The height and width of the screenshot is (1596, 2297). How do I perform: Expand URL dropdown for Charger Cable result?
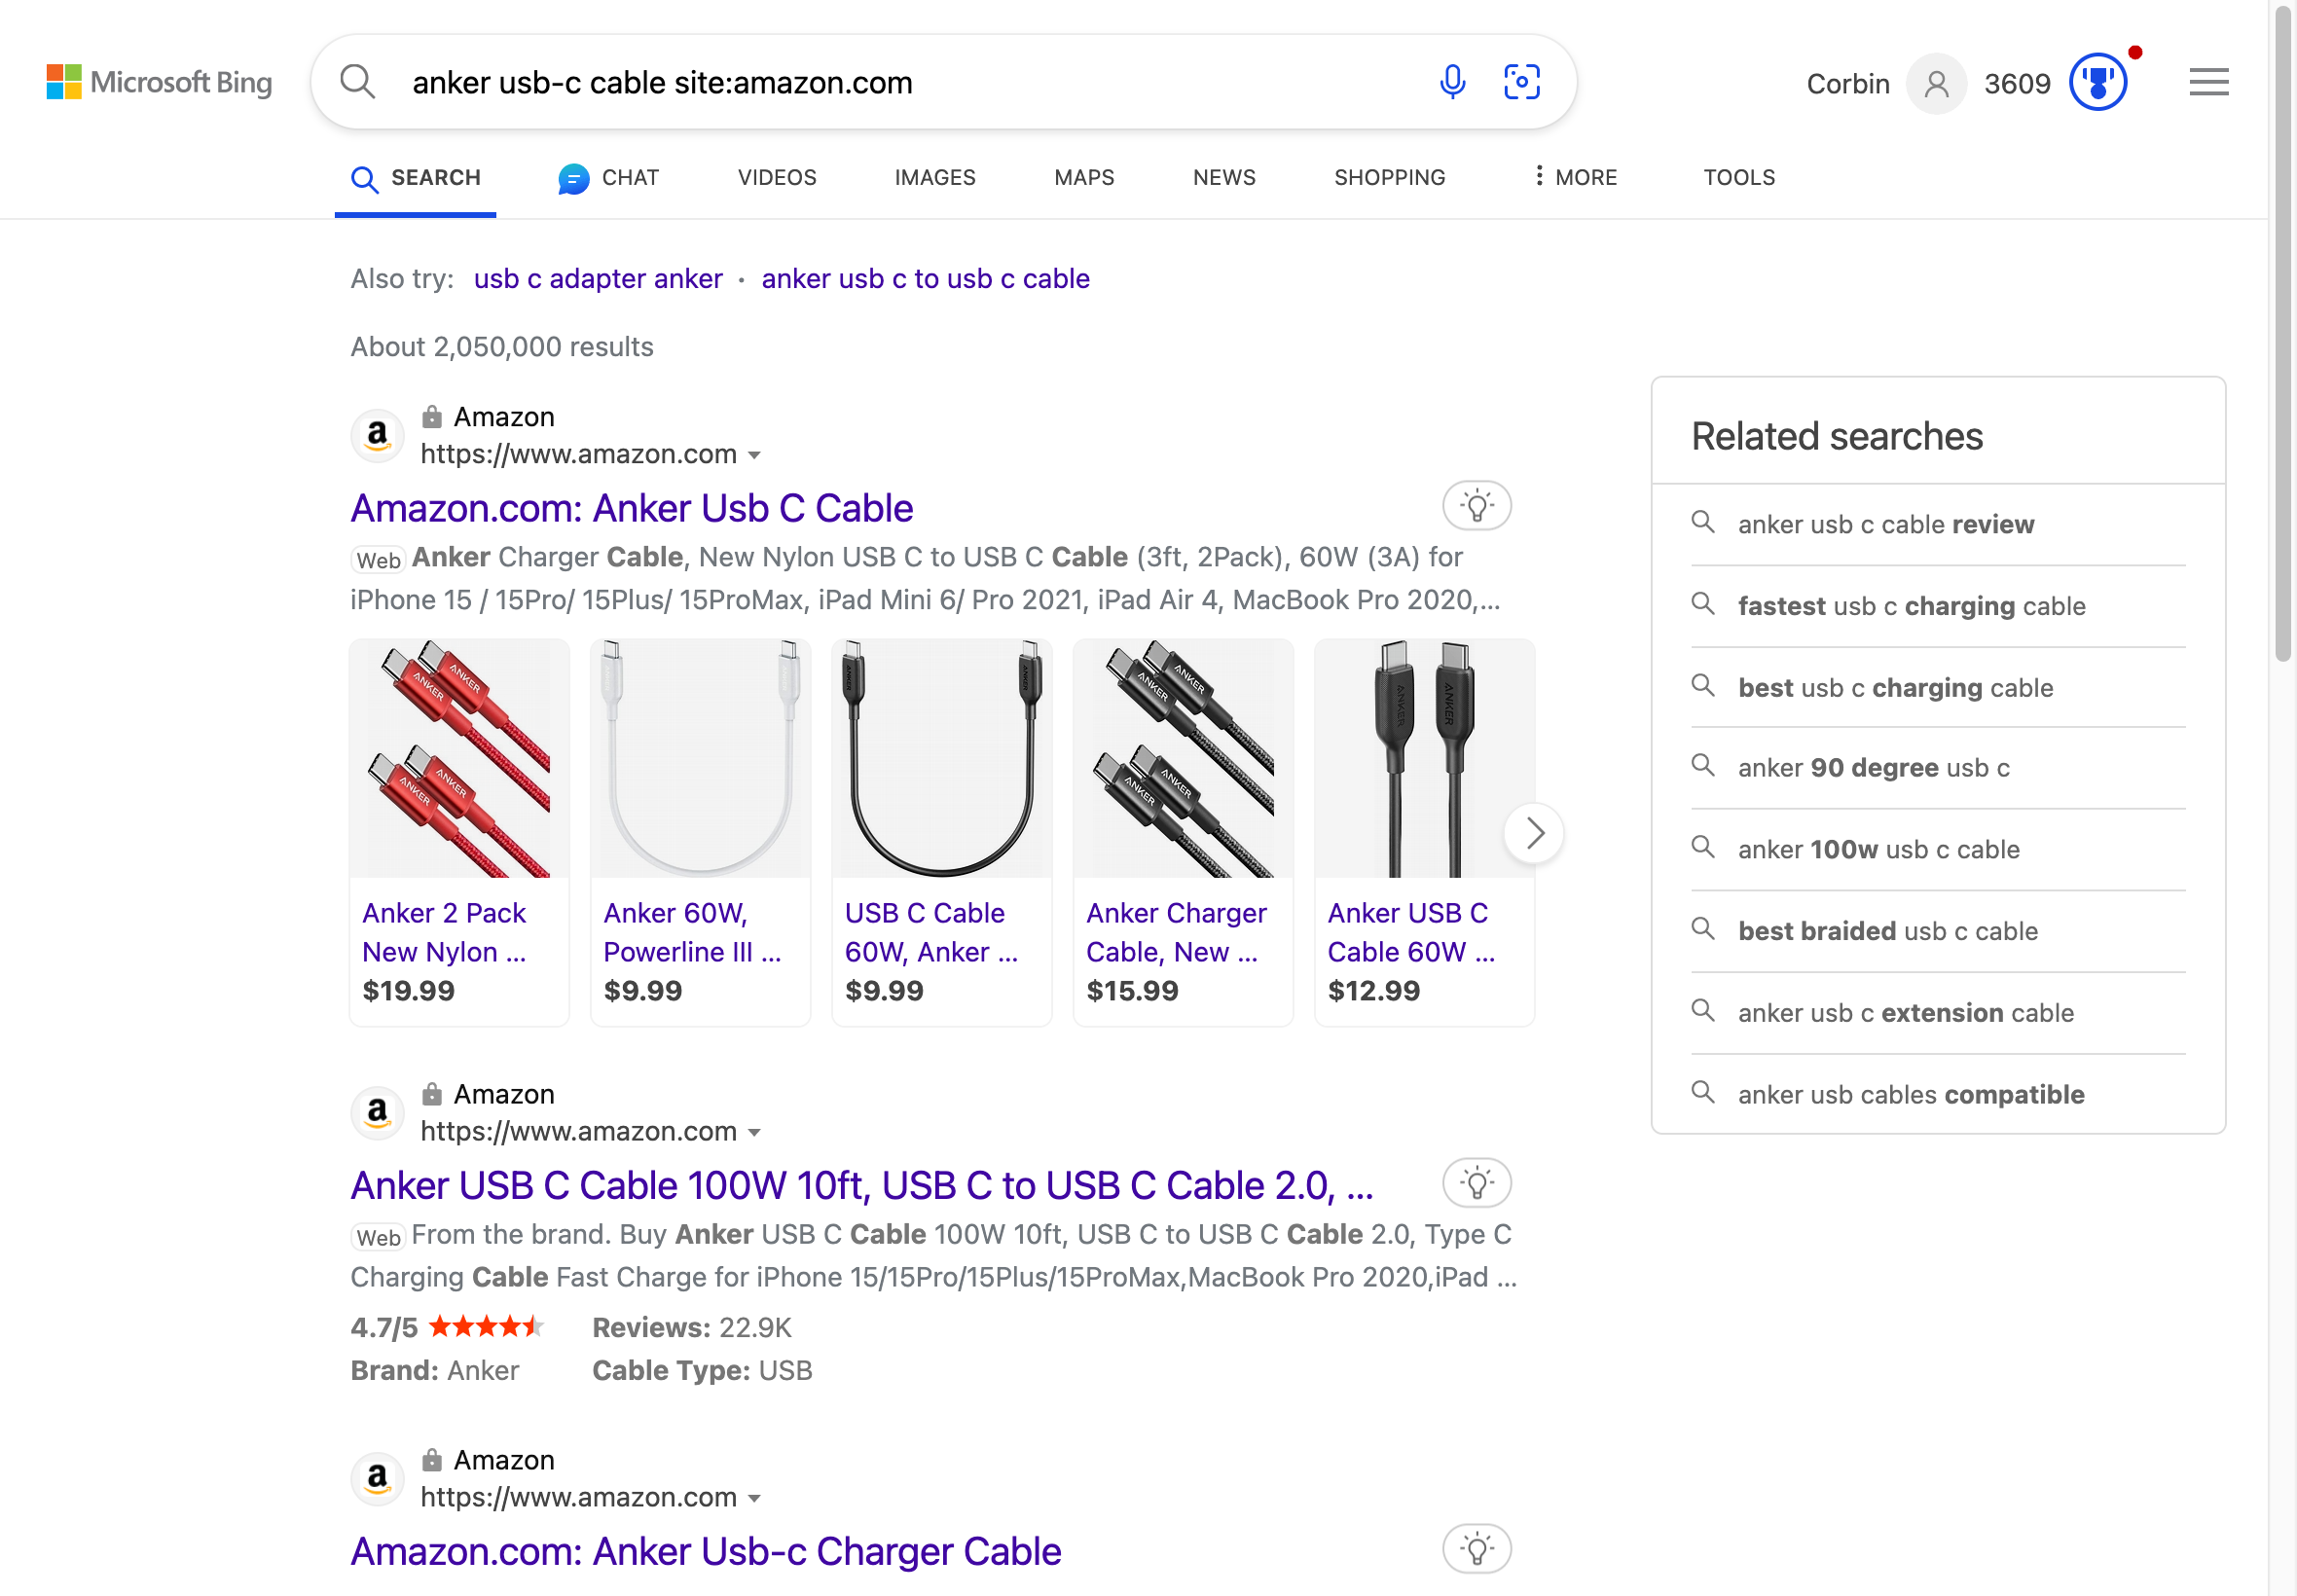755,1498
